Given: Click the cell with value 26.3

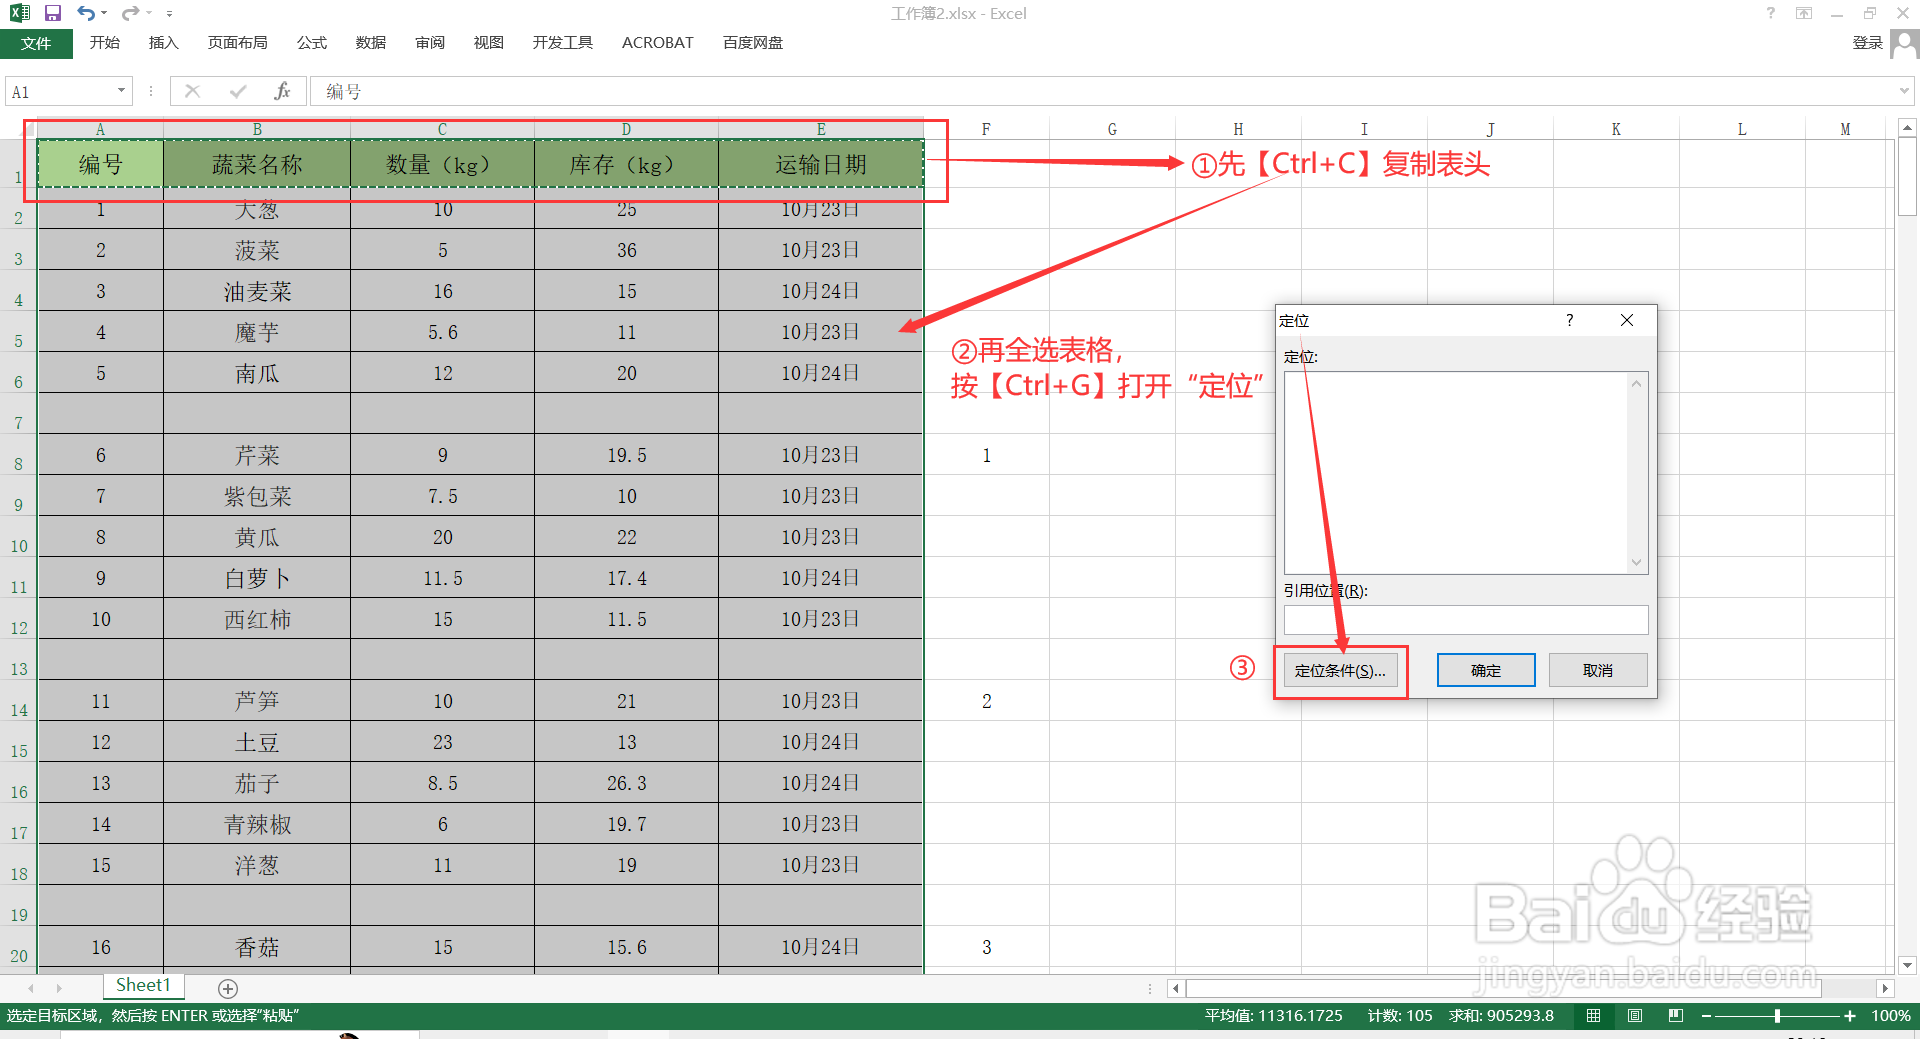Looking at the screenshot, I should point(627,783).
